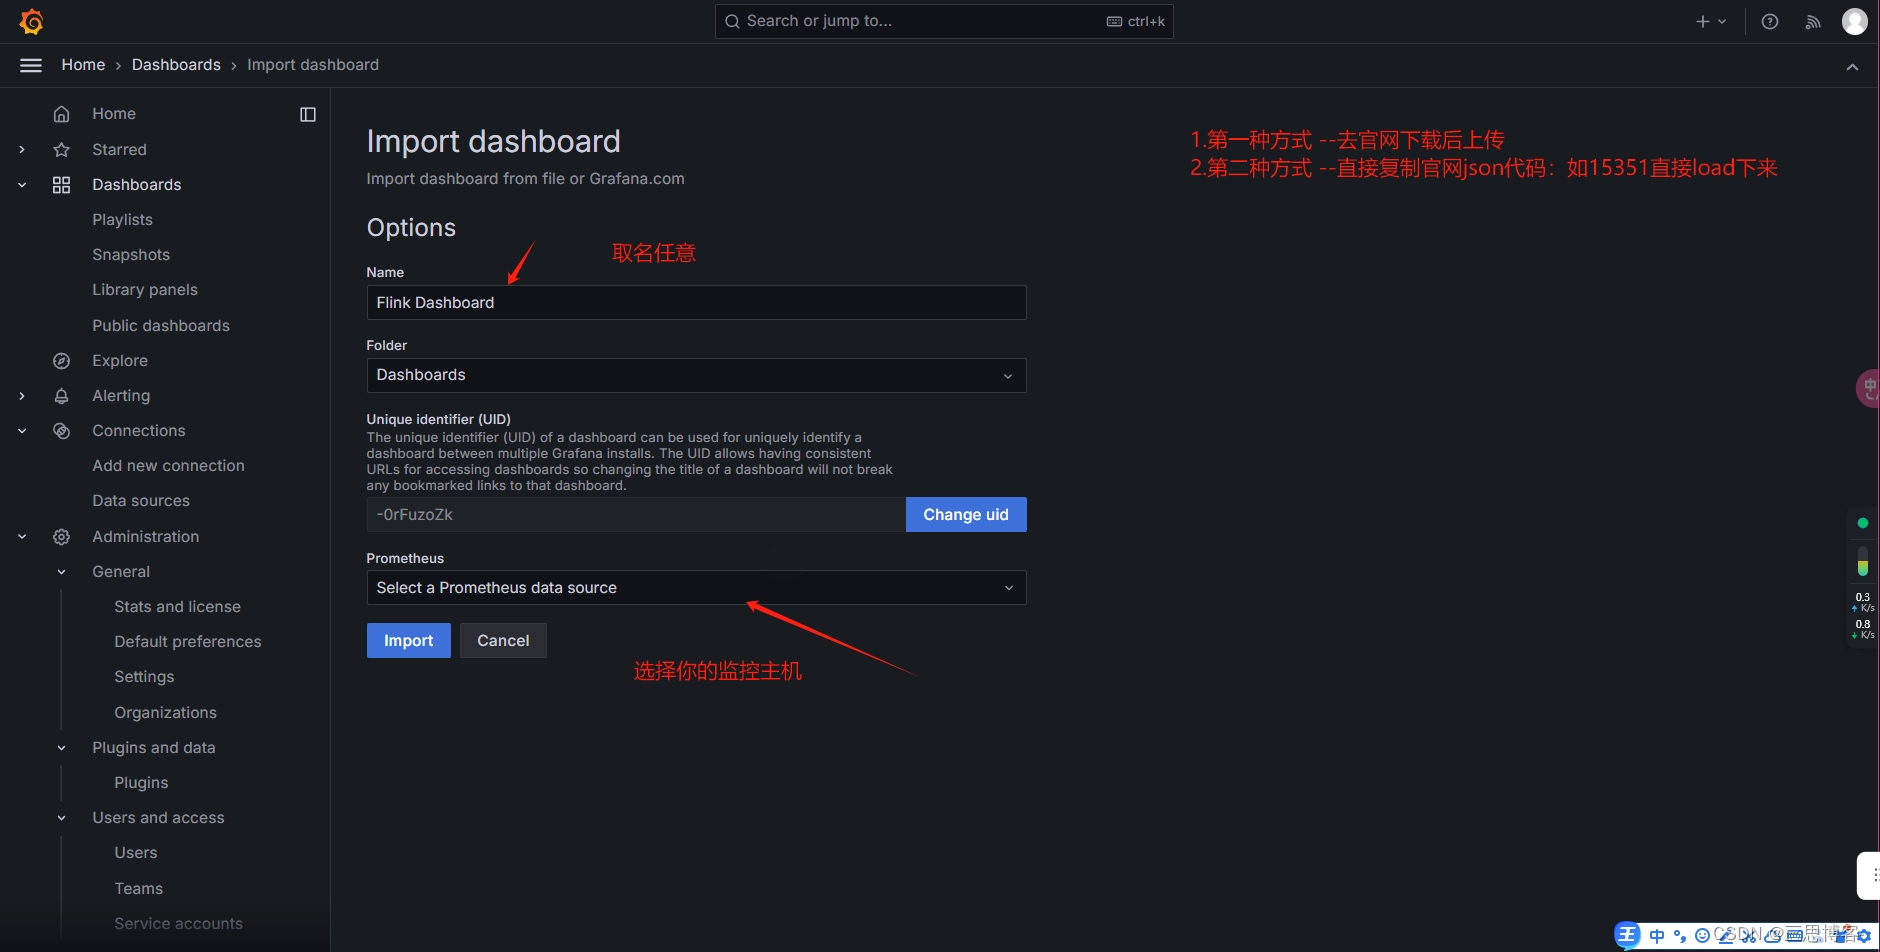Click the Dashboards grid icon
Image resolution: width=1880 pixels, height=952 pixels.
(61, 185)
